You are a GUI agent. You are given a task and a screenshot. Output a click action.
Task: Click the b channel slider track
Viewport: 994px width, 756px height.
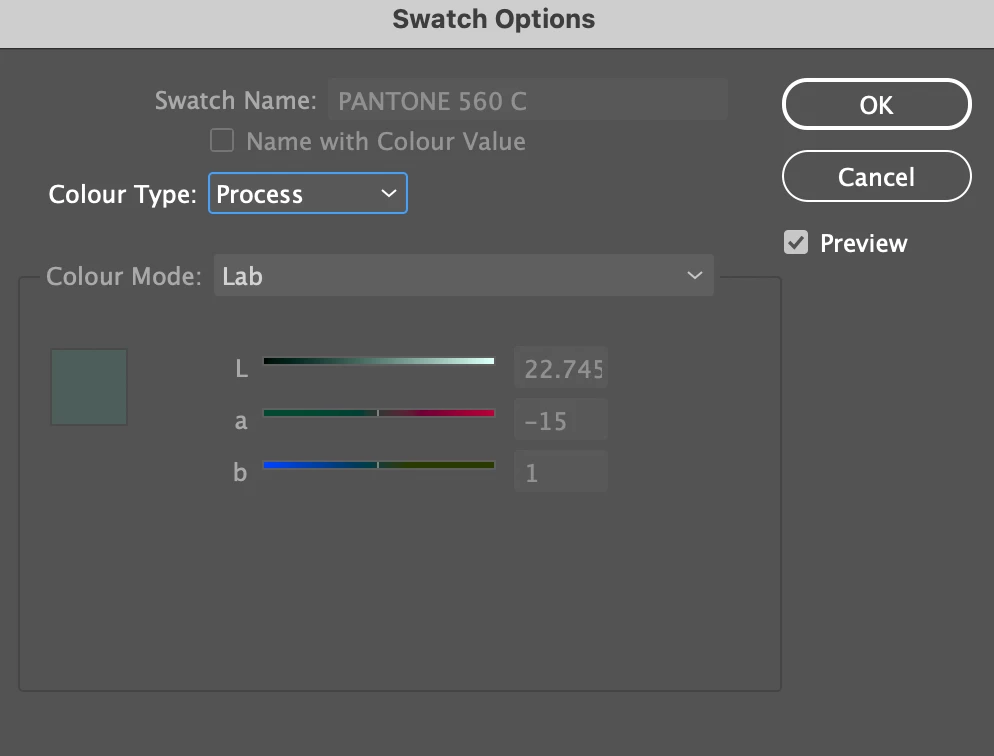point(379,465)
